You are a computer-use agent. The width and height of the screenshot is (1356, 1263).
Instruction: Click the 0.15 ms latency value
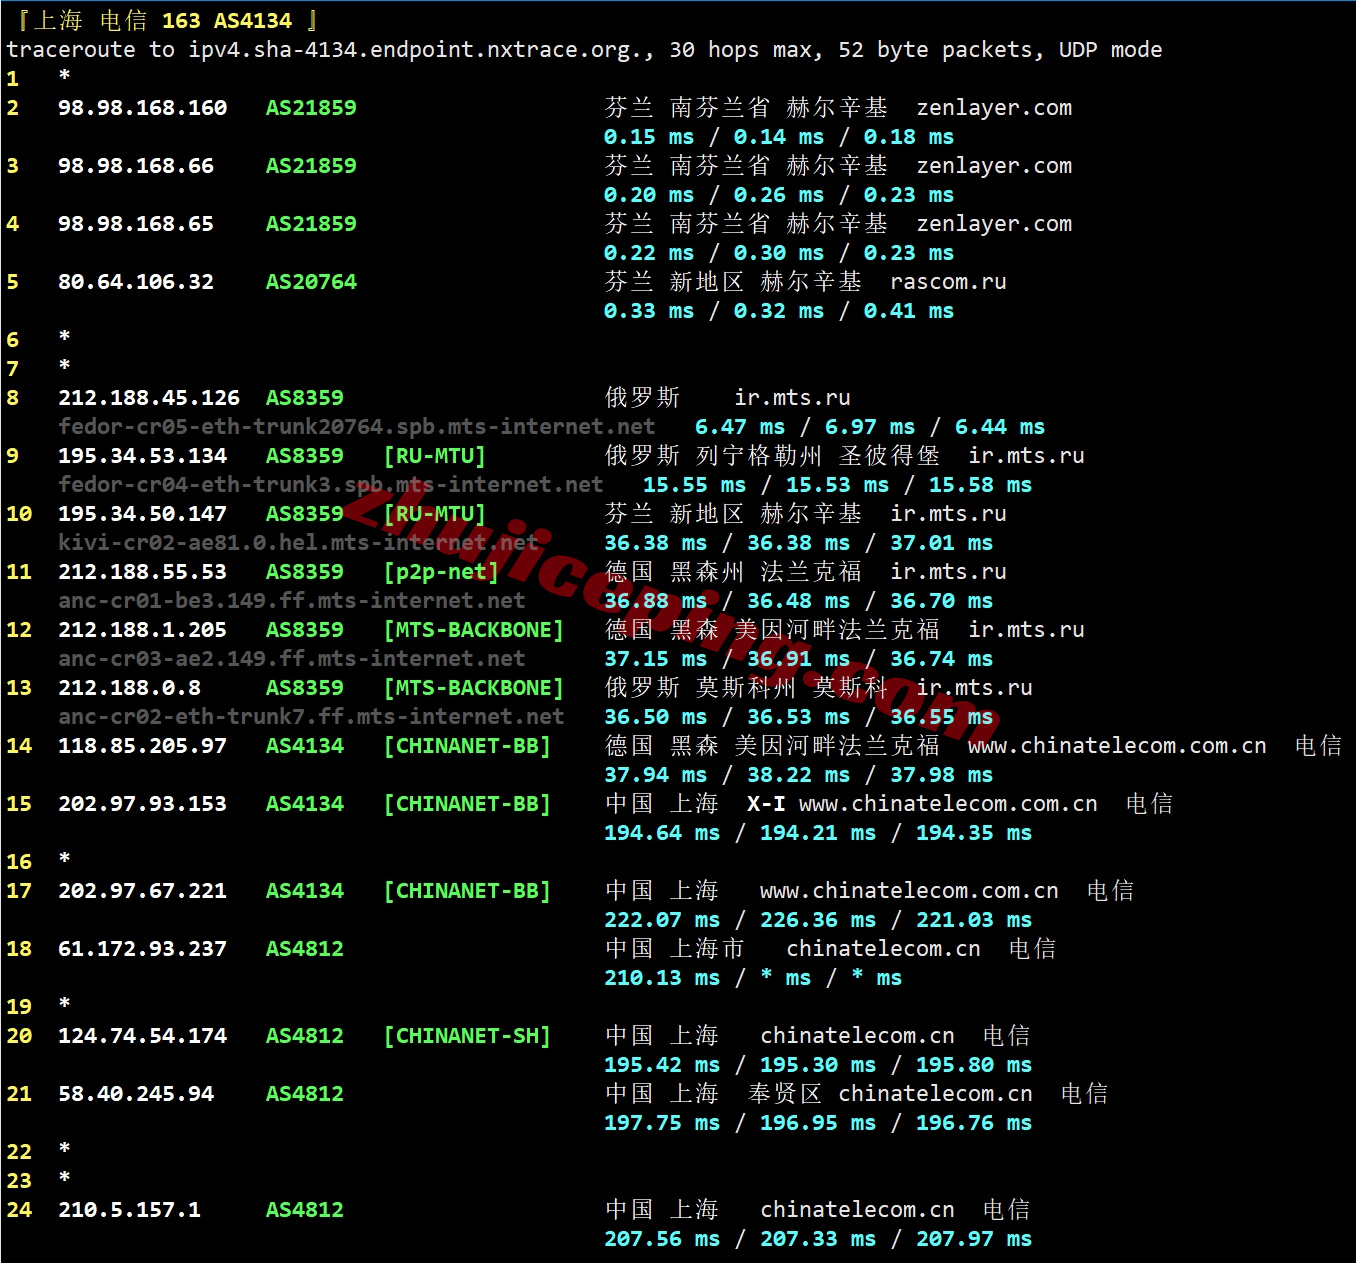[649, 137]
